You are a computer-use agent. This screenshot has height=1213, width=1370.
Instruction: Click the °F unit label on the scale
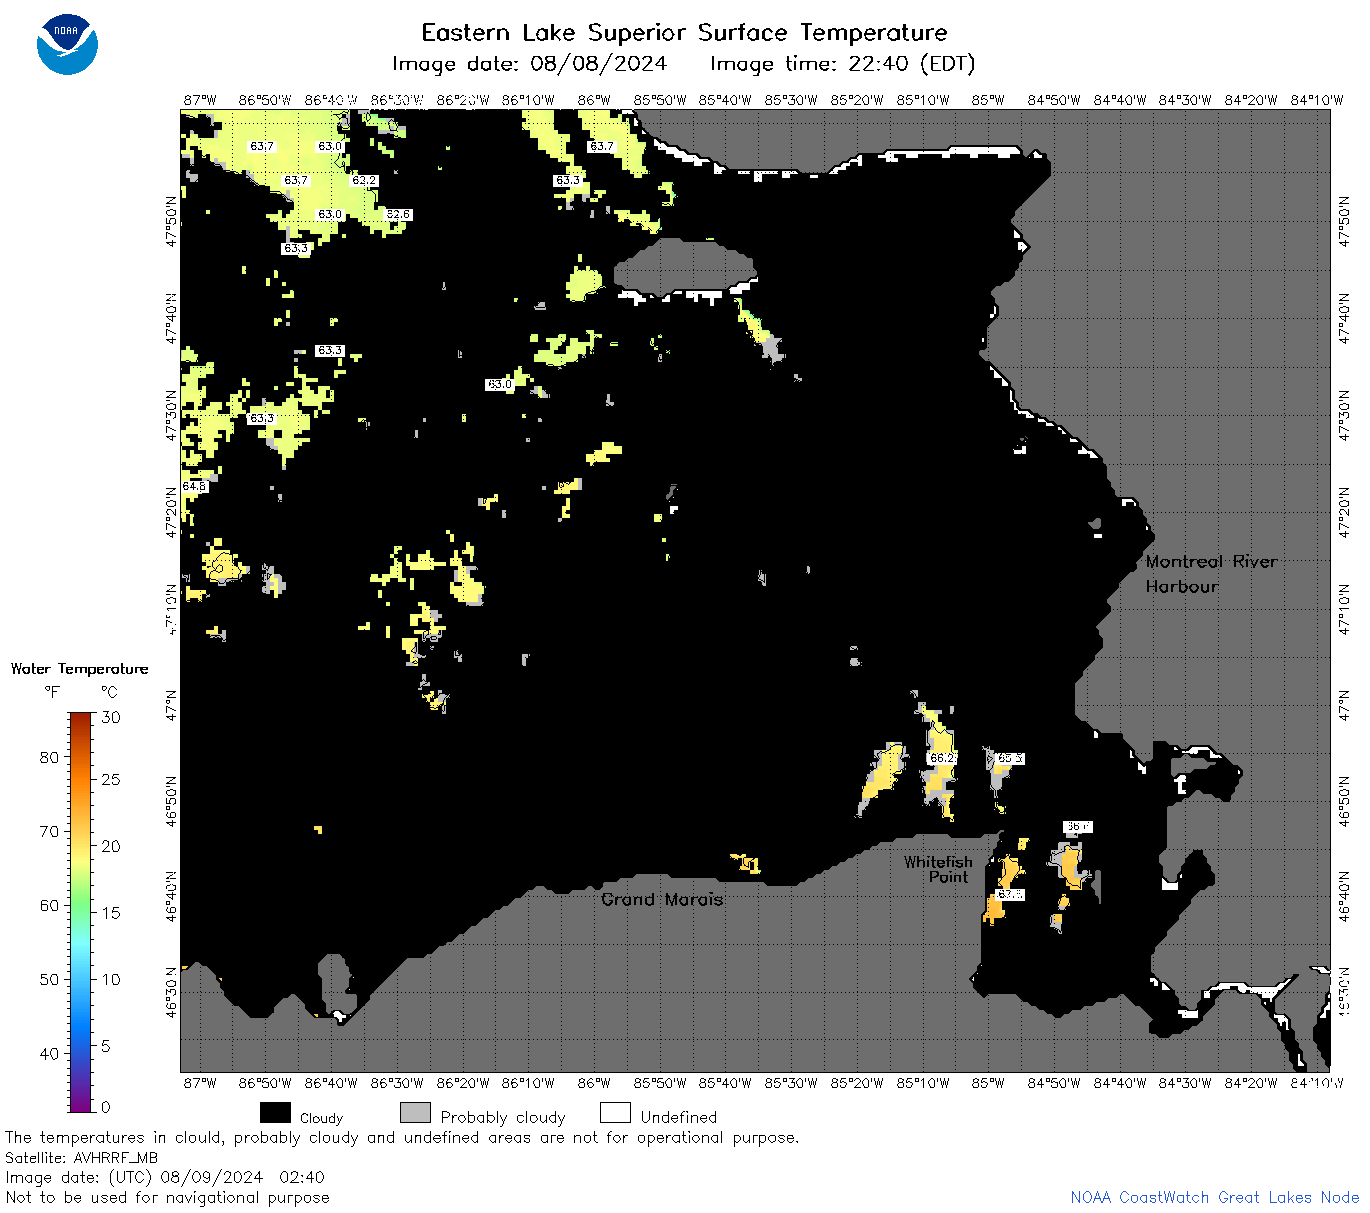(52, 692)
